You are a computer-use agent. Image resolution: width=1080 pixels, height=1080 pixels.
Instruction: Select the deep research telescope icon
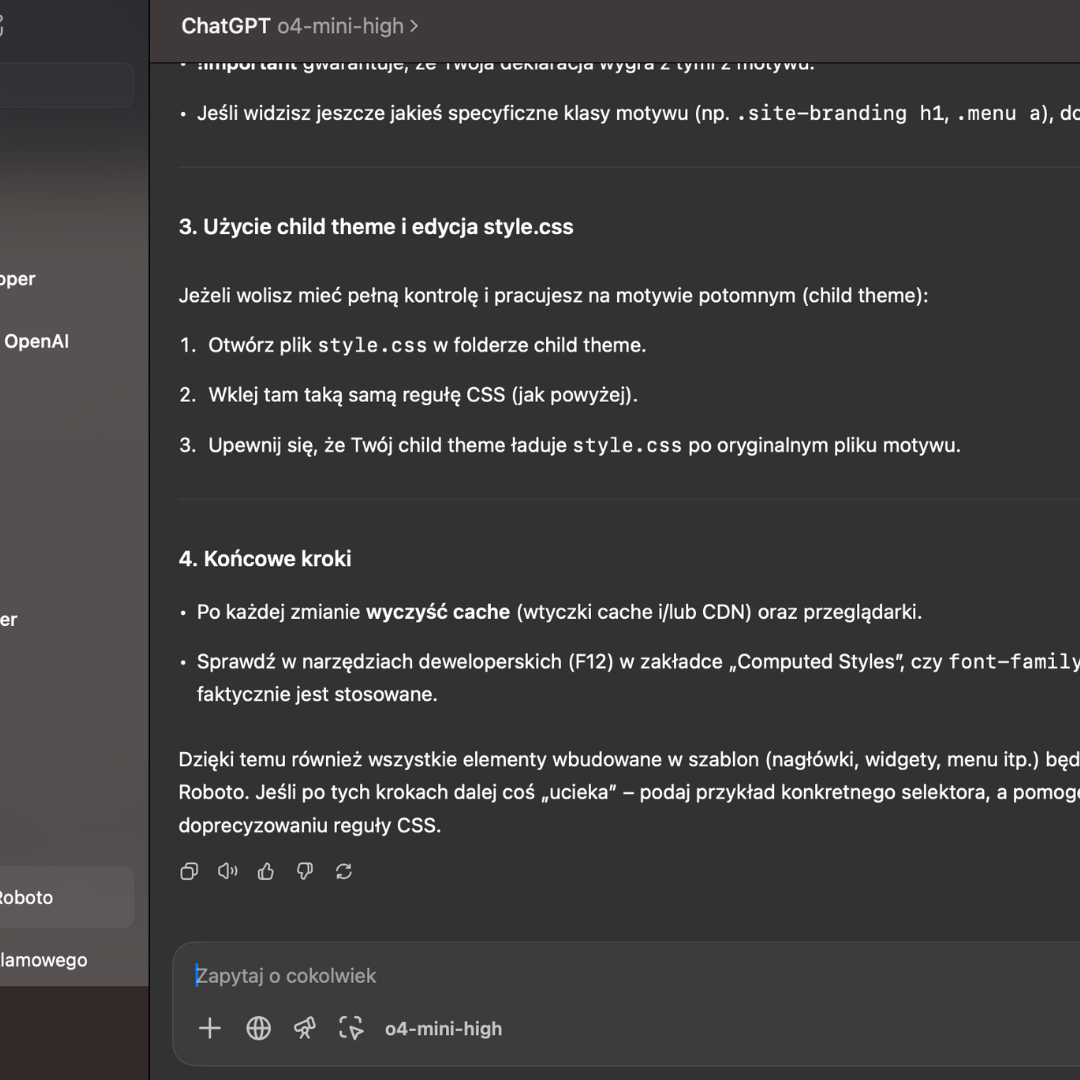[x=305, y=1028]
